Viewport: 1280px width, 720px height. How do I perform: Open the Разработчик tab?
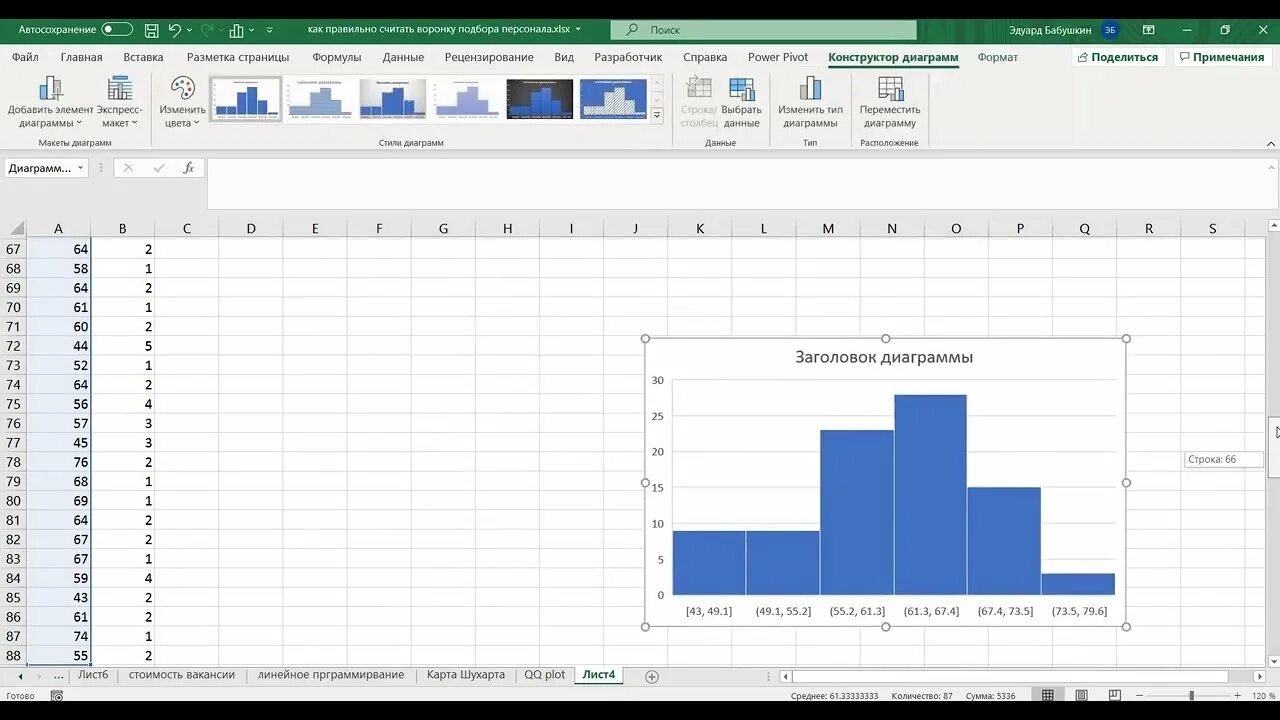(x=628, y=57)
